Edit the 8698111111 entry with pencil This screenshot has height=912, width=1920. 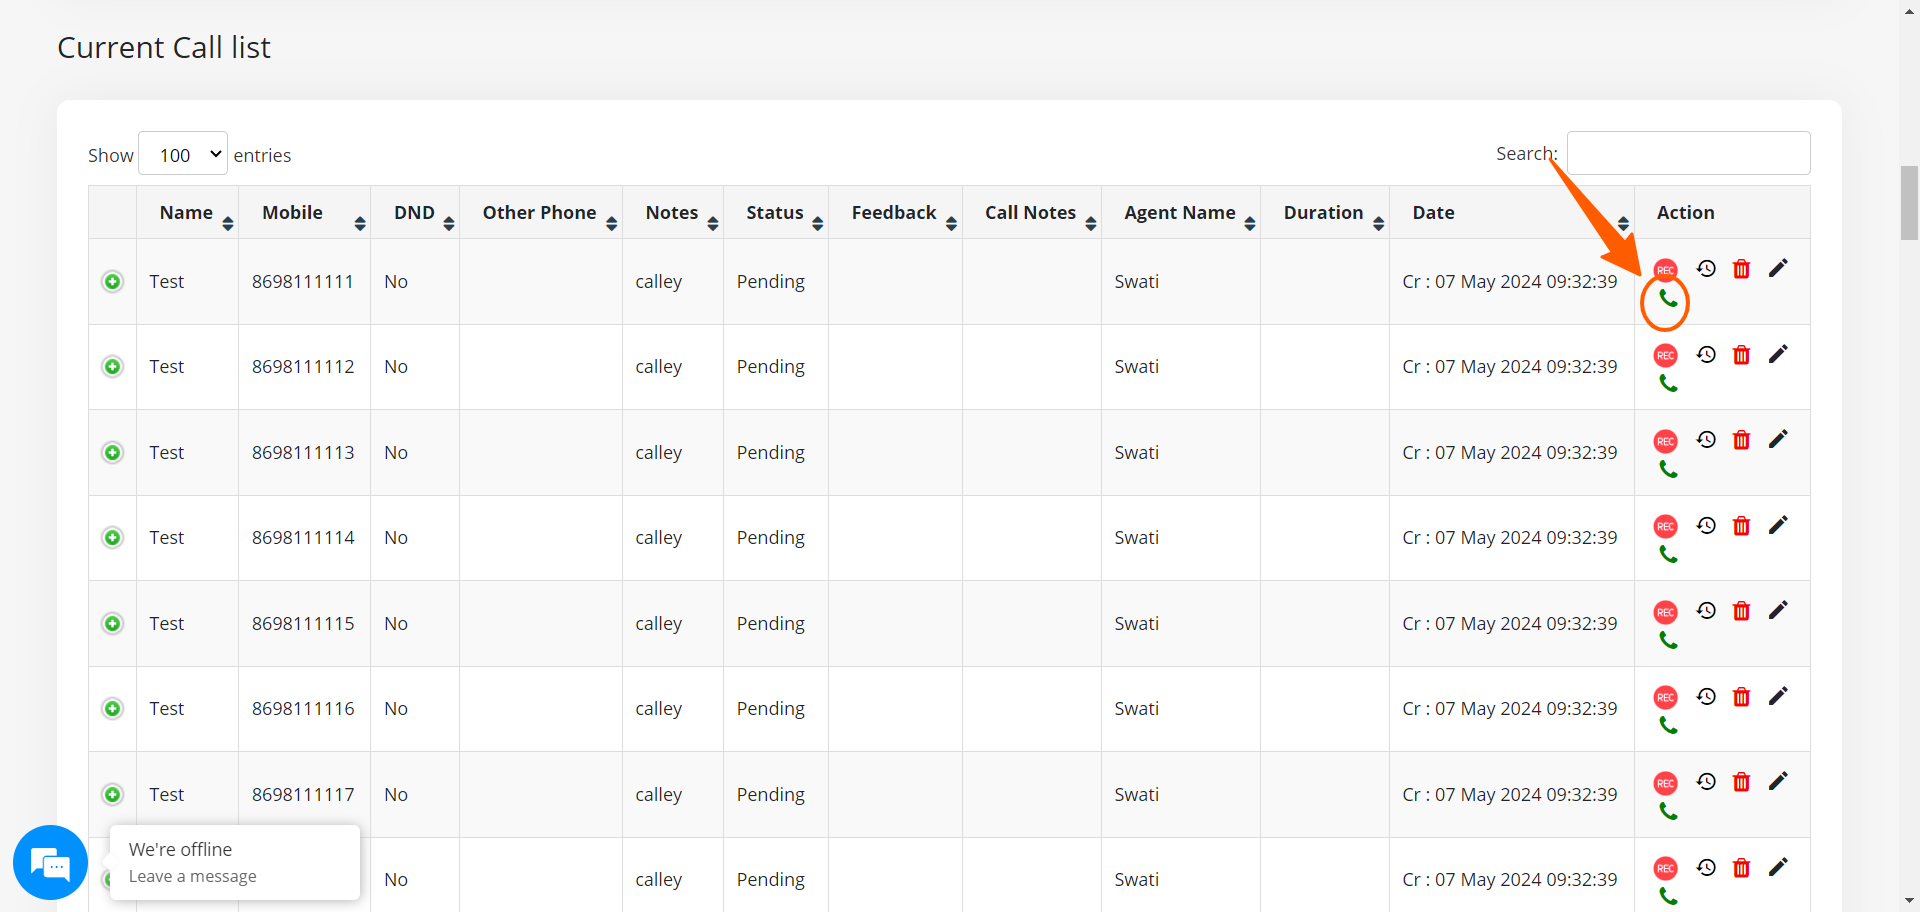coord(1778,268)
